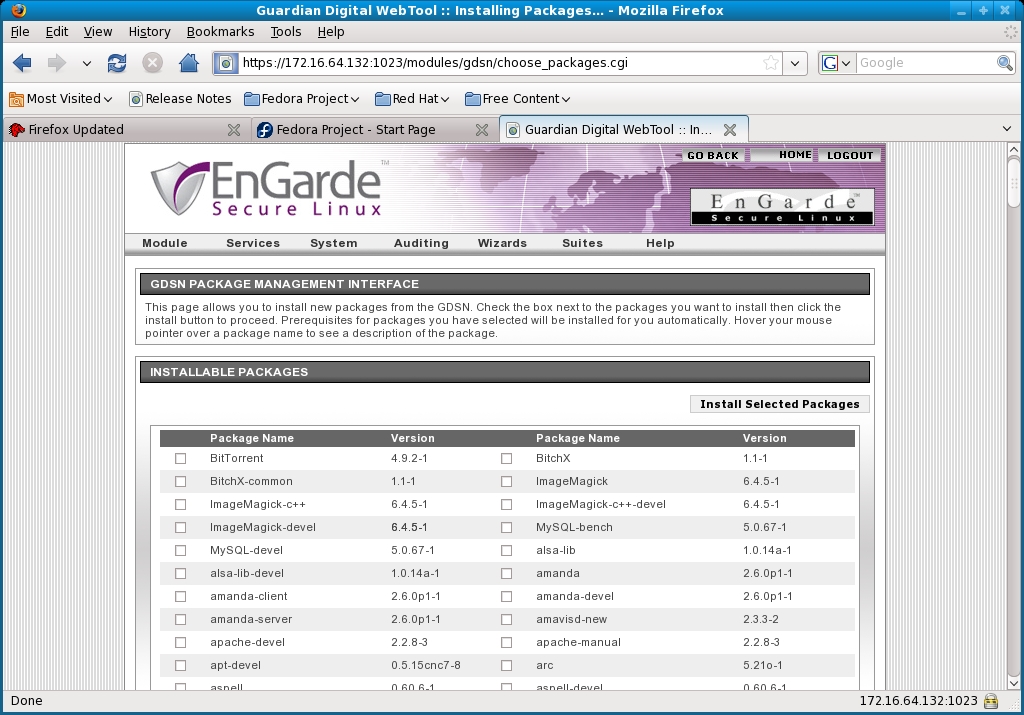The width and height of the screenshot is (1024, 715).
Task: Click the Release Notes bookmark
Action: pos(180,99)
